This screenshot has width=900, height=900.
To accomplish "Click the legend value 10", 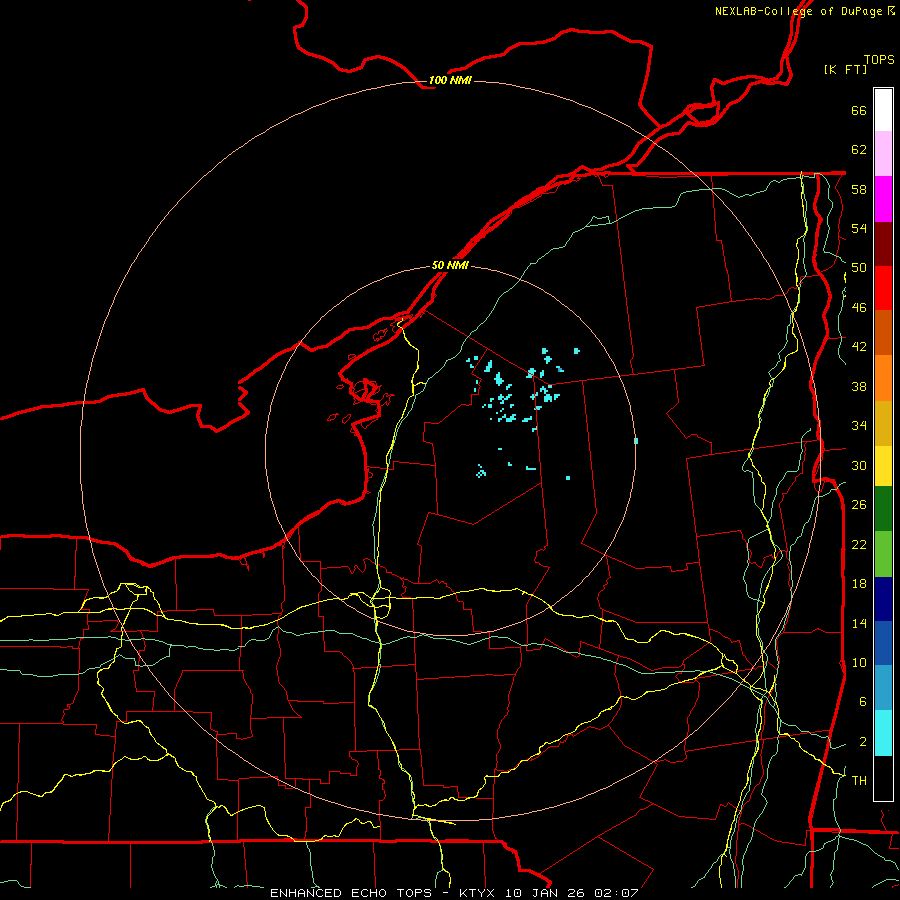I will [859, 663].
